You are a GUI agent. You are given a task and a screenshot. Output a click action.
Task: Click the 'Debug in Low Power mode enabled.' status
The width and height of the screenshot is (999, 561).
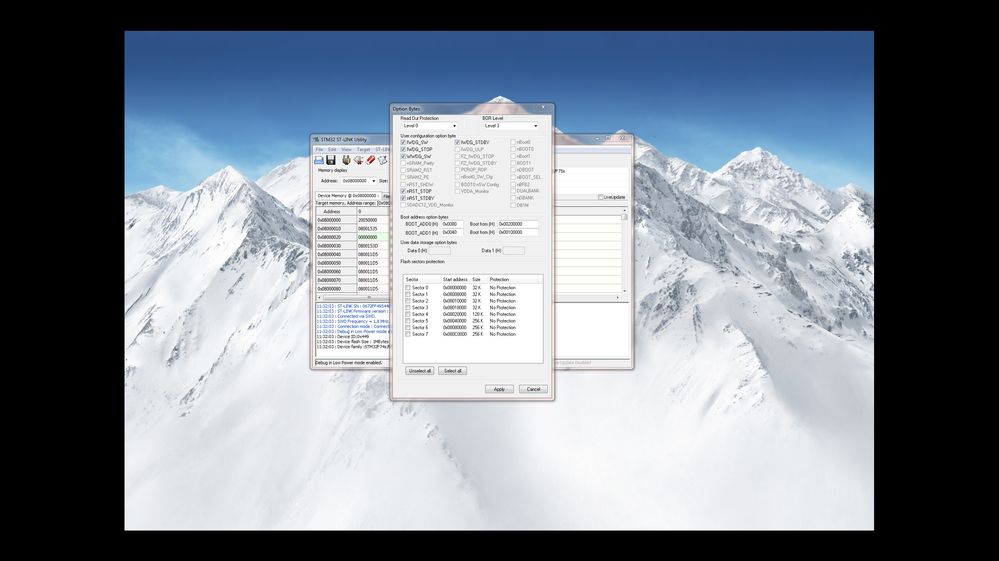(x=349, y=363)
